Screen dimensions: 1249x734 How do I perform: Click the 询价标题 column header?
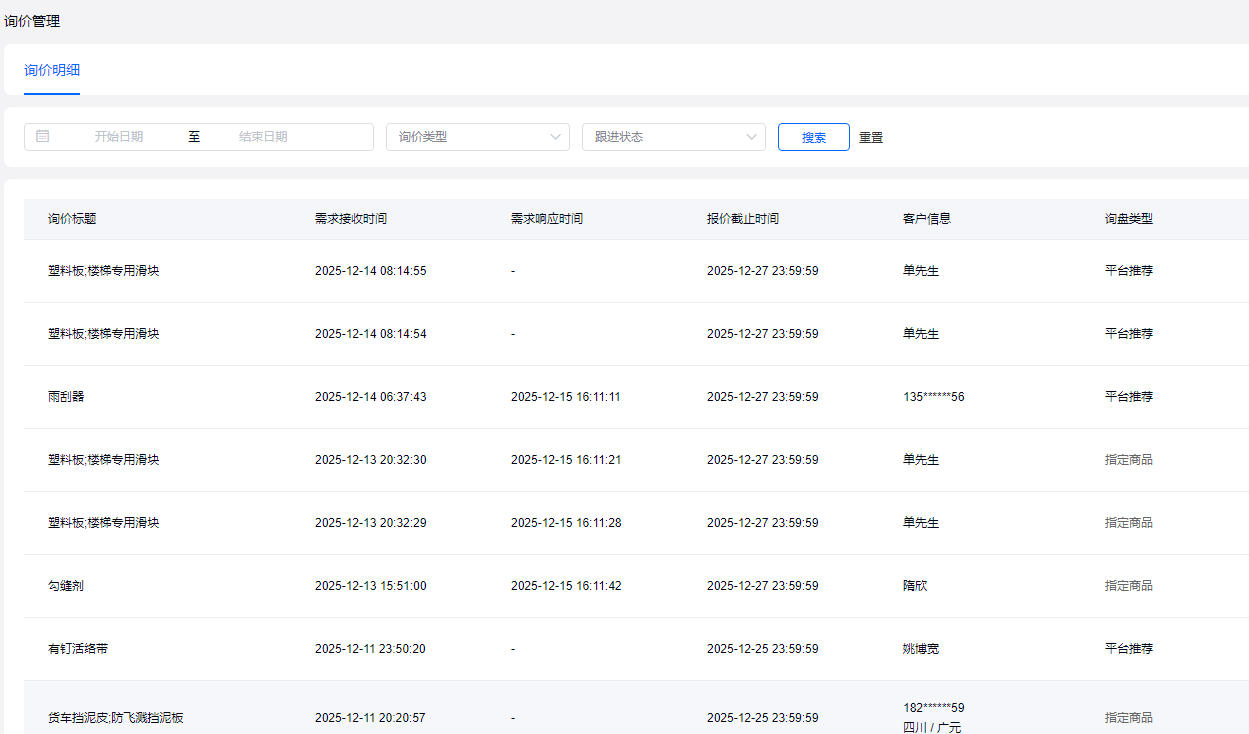pyautogui.click(x=72, y=219)
